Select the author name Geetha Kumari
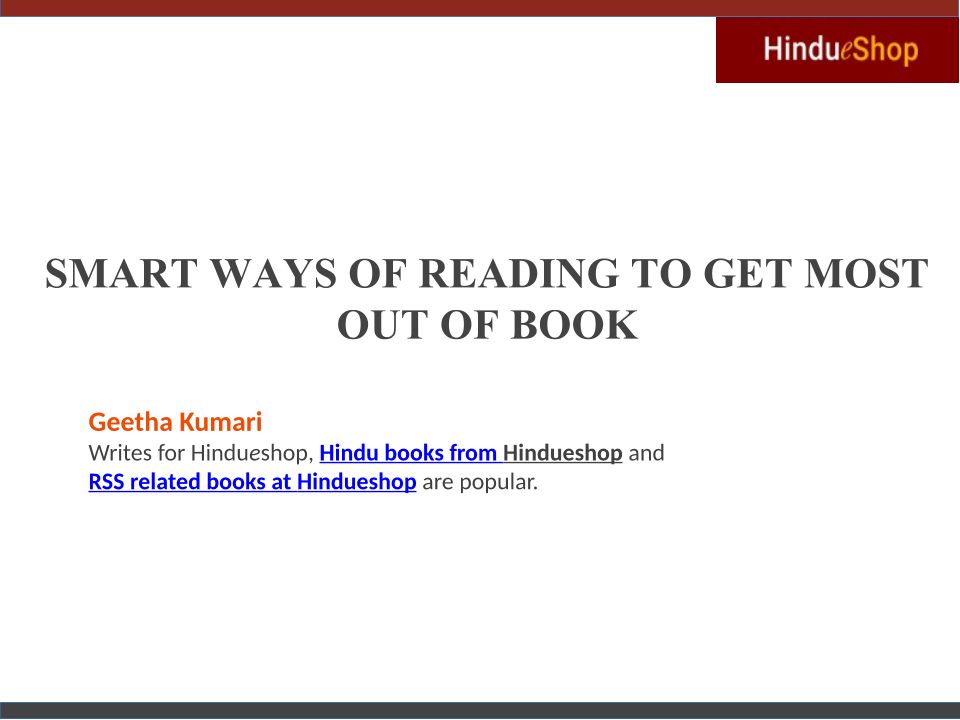 (175, 421)
